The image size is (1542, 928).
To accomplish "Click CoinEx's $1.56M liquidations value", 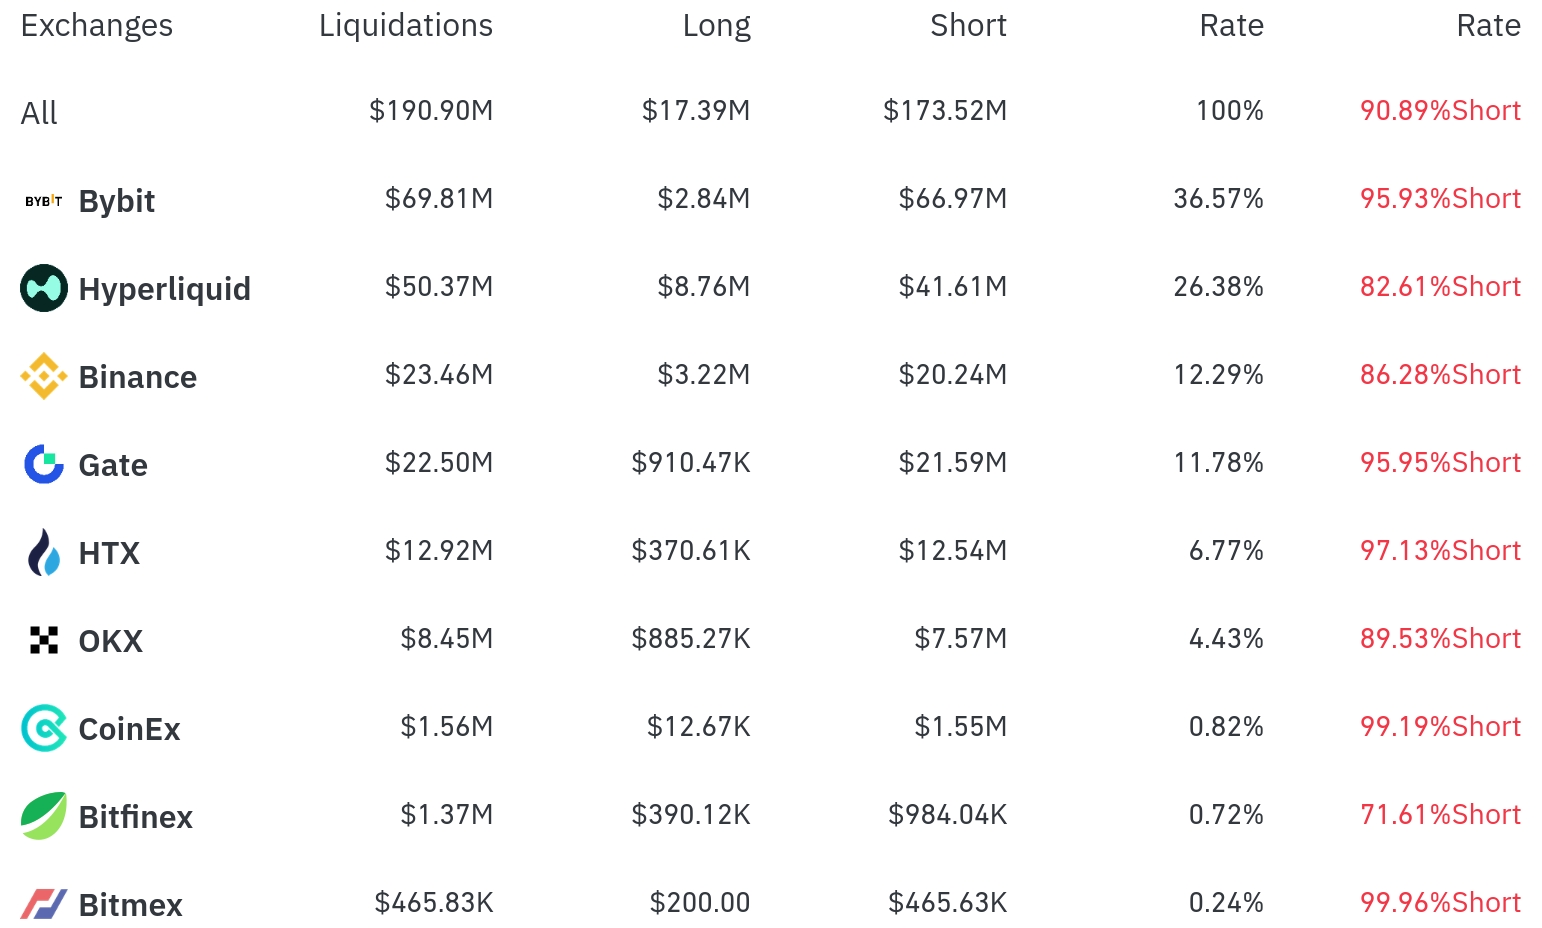I will coord(447,727).
